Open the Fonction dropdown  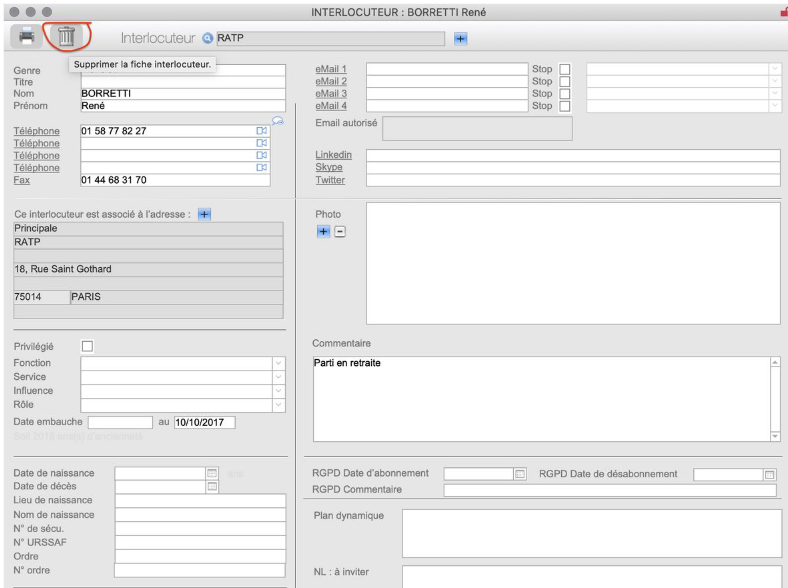coord(279,363)
